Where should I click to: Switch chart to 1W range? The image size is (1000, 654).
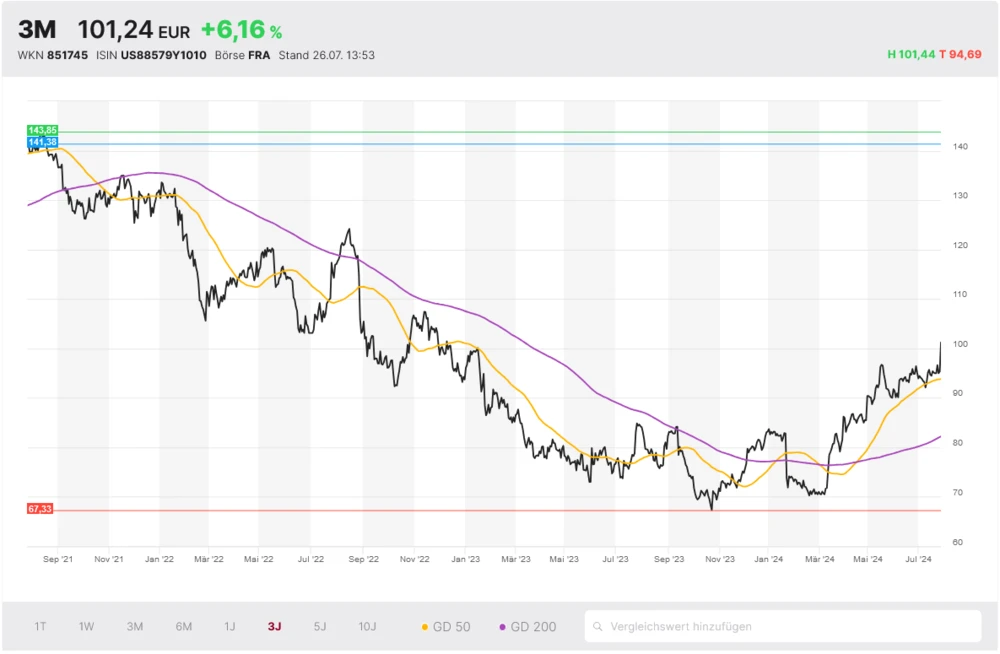[x=87, y=627]
